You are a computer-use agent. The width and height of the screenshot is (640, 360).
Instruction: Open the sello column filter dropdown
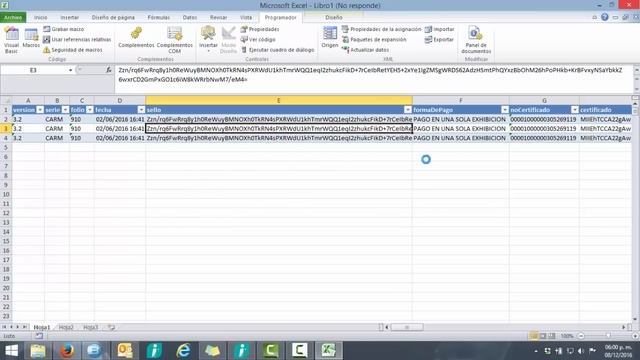(x=408, y=110)
